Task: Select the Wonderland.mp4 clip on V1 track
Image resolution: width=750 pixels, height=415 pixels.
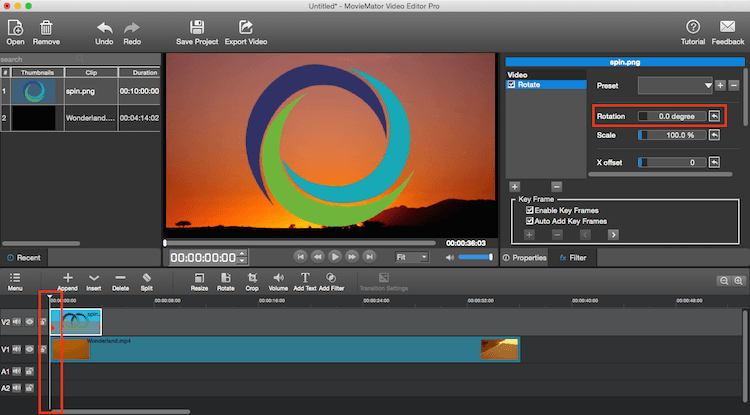Action: pos(285,349)
